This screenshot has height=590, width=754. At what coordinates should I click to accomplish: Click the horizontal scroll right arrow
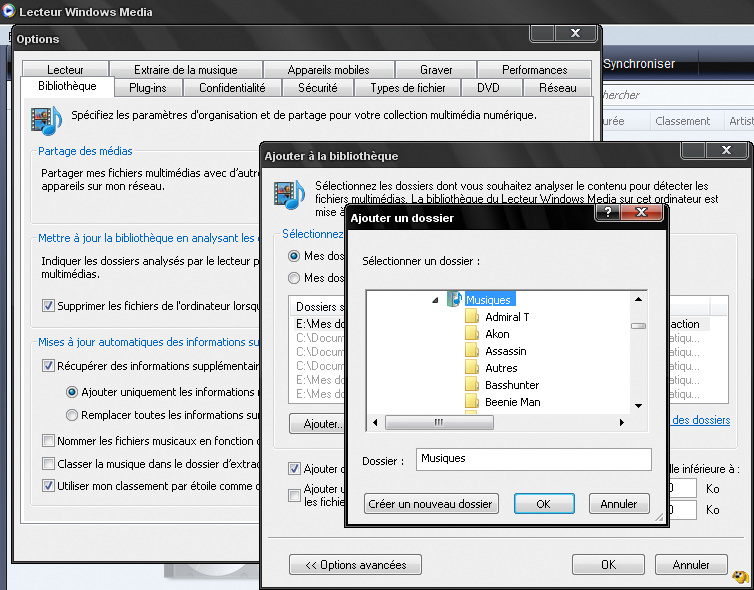[x=622, y=423]
